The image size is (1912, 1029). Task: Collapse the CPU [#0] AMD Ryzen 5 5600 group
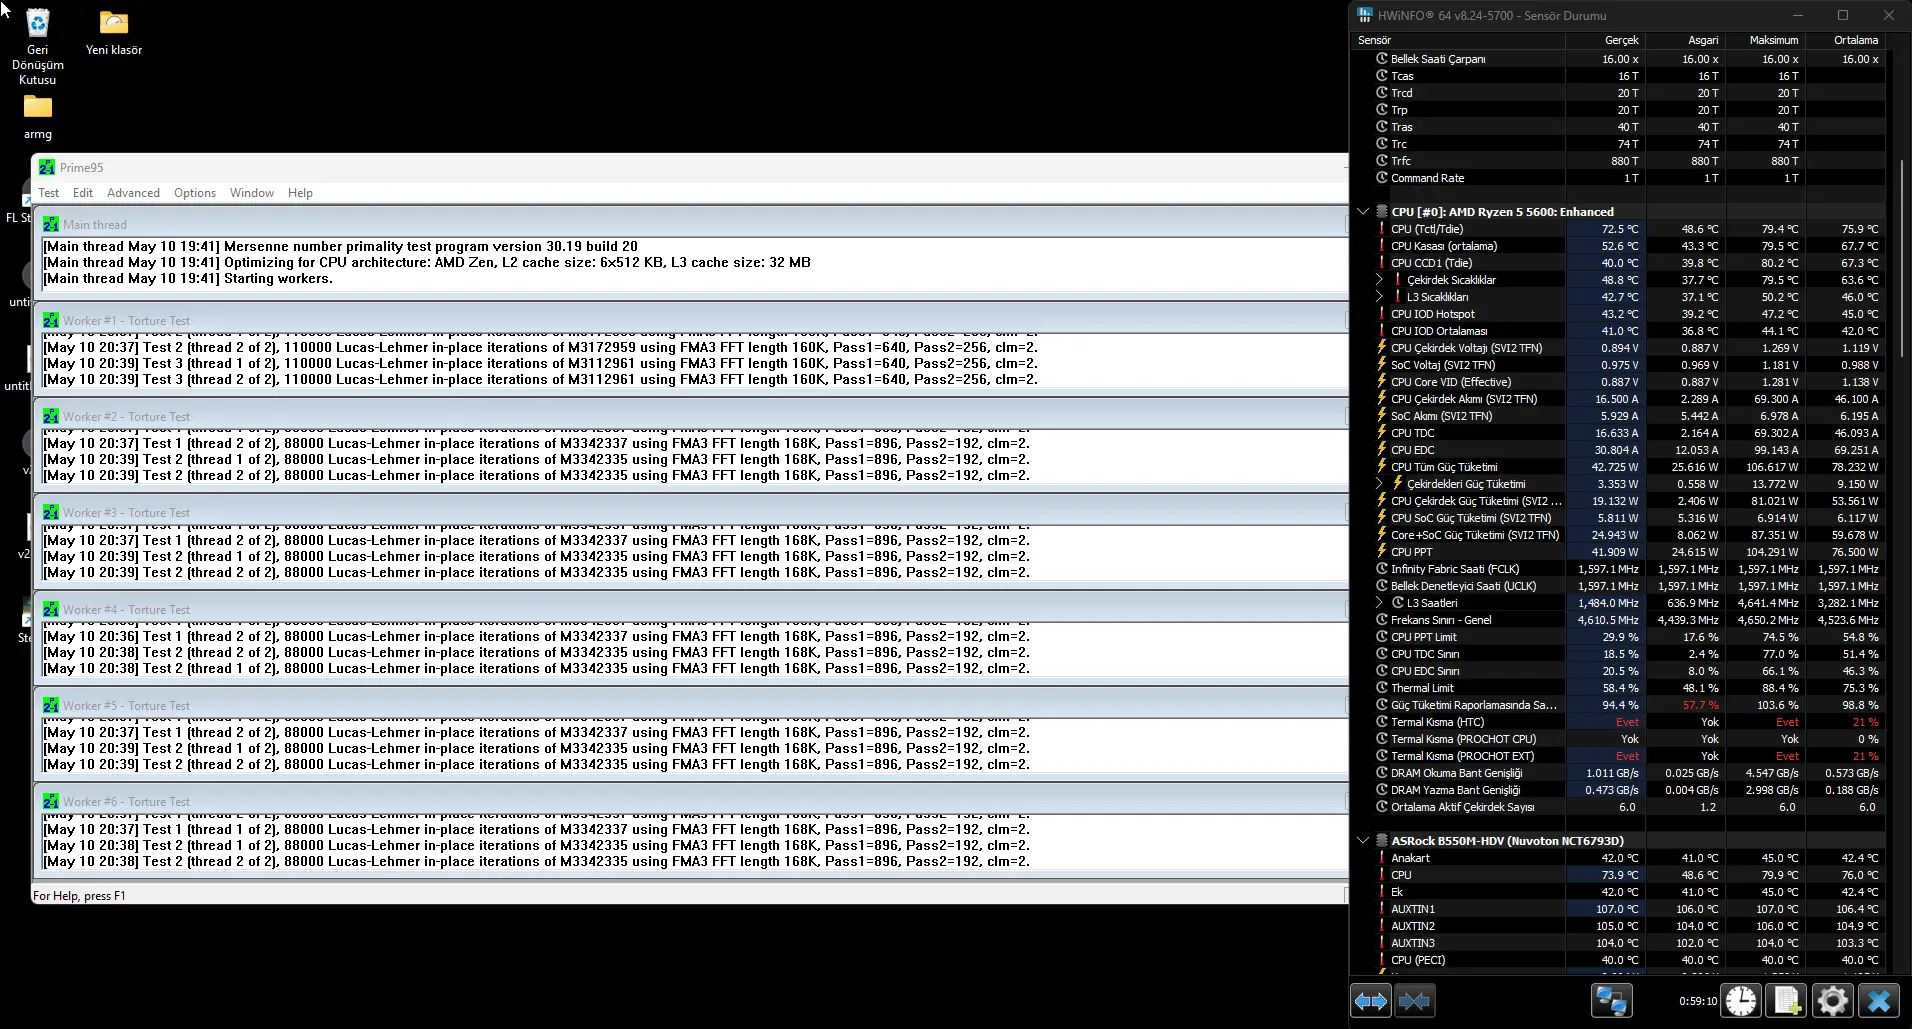coord(1363,212)
